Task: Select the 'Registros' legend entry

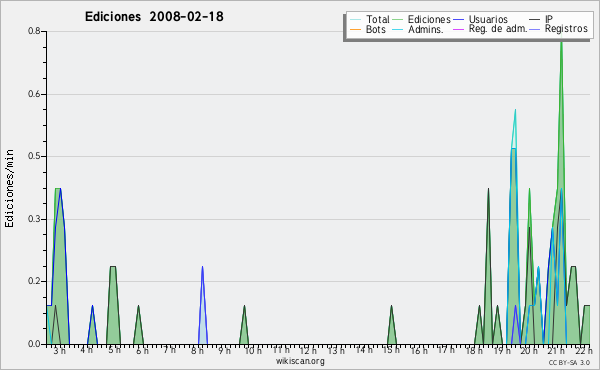Action: tap(566, 29)
